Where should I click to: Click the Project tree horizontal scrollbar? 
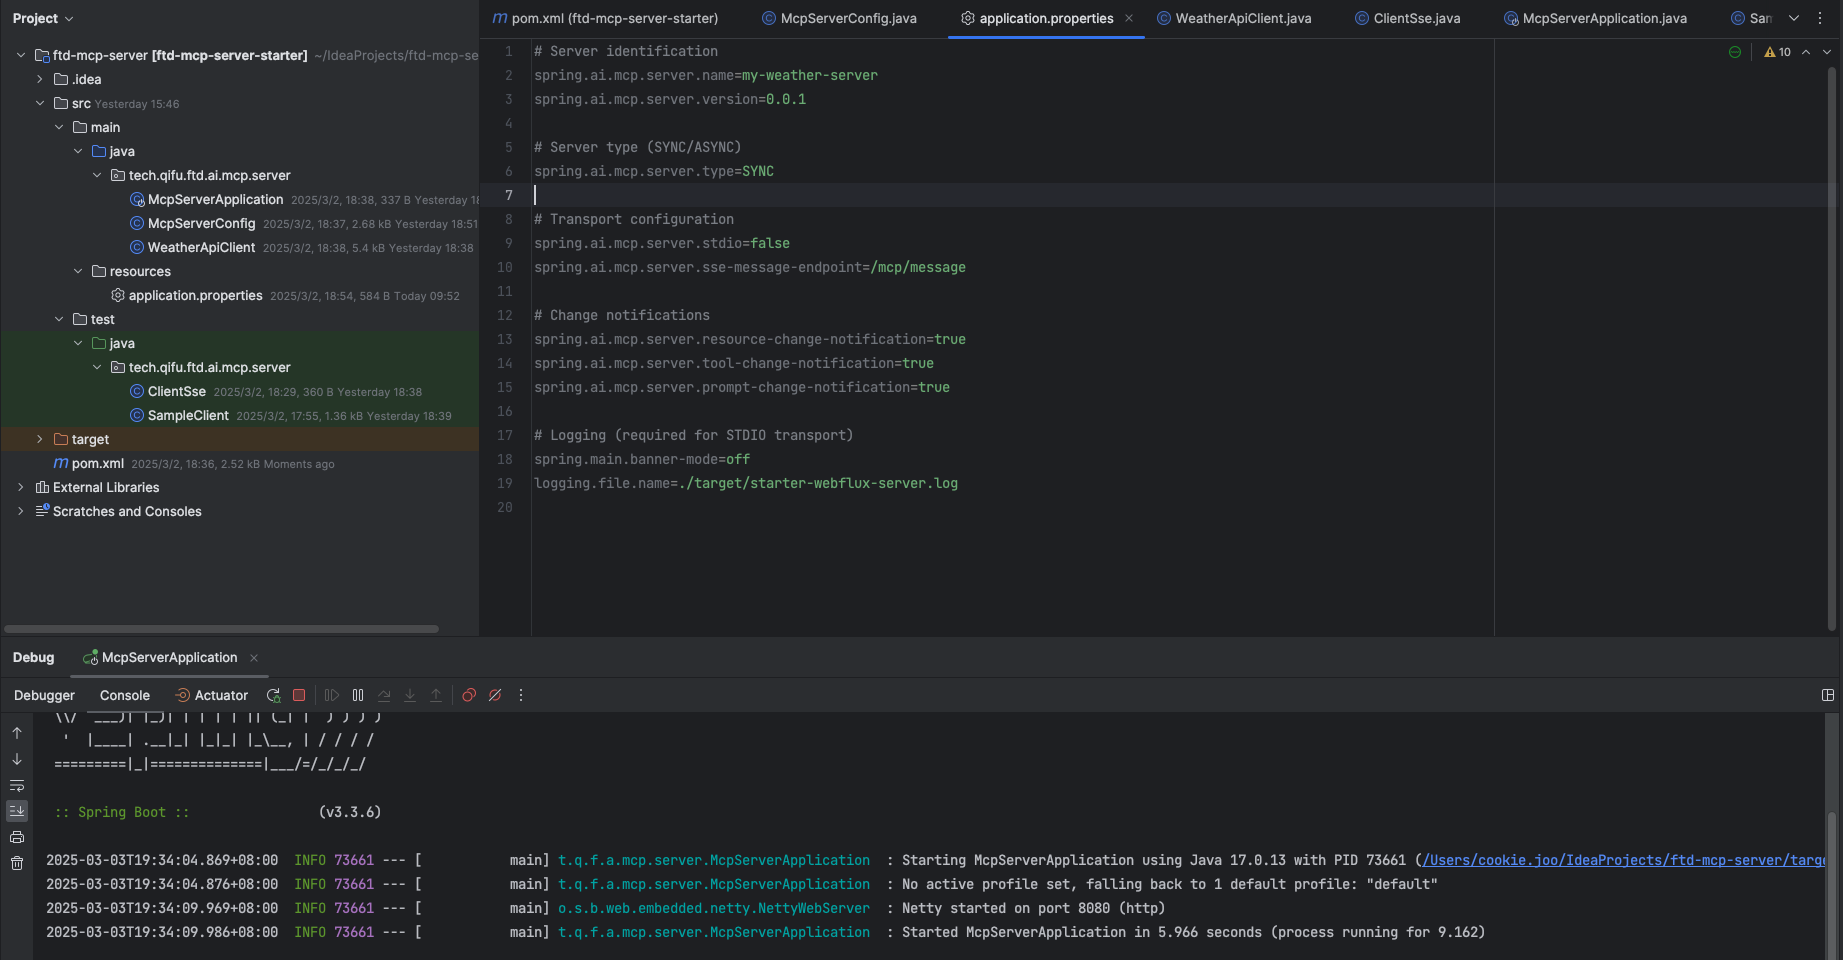click(x=222, y=629)
